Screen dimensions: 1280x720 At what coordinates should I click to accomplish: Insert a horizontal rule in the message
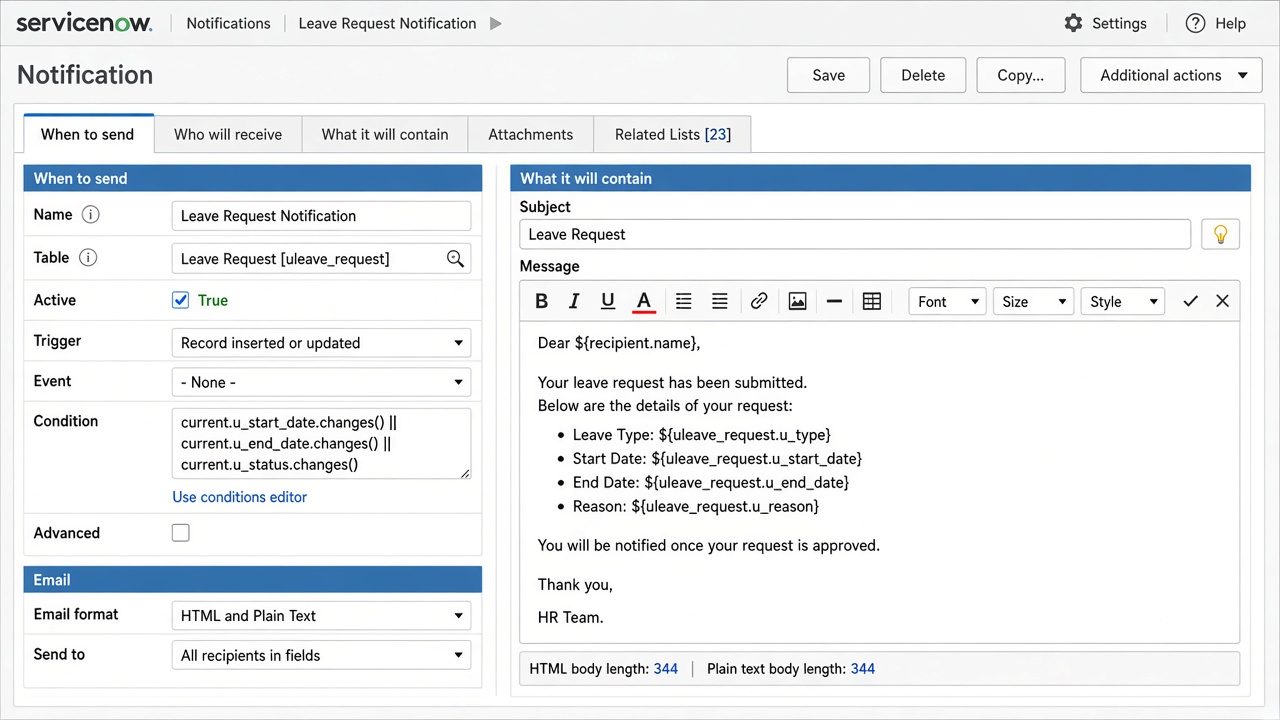[834, 301]
